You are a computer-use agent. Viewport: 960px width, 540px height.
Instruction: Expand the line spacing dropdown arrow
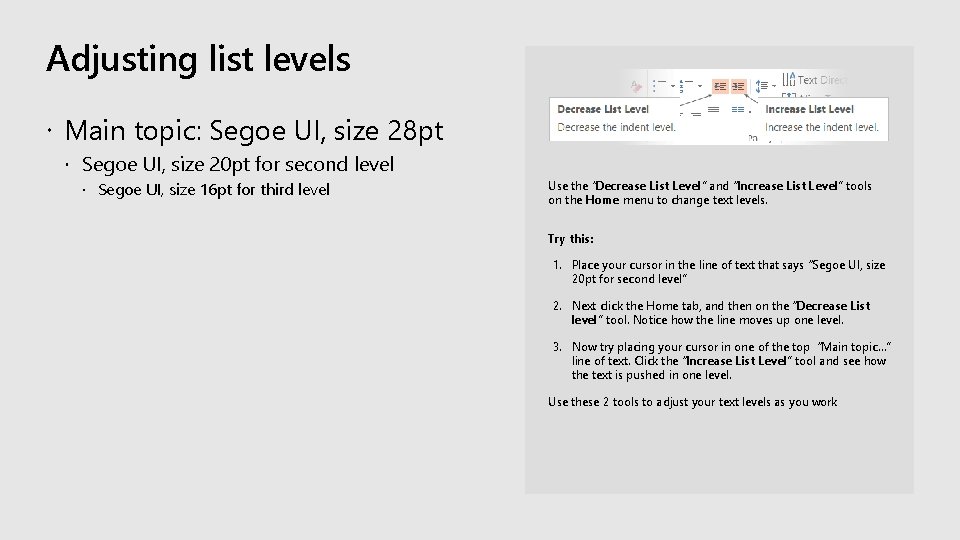click(x=774, y=86)
